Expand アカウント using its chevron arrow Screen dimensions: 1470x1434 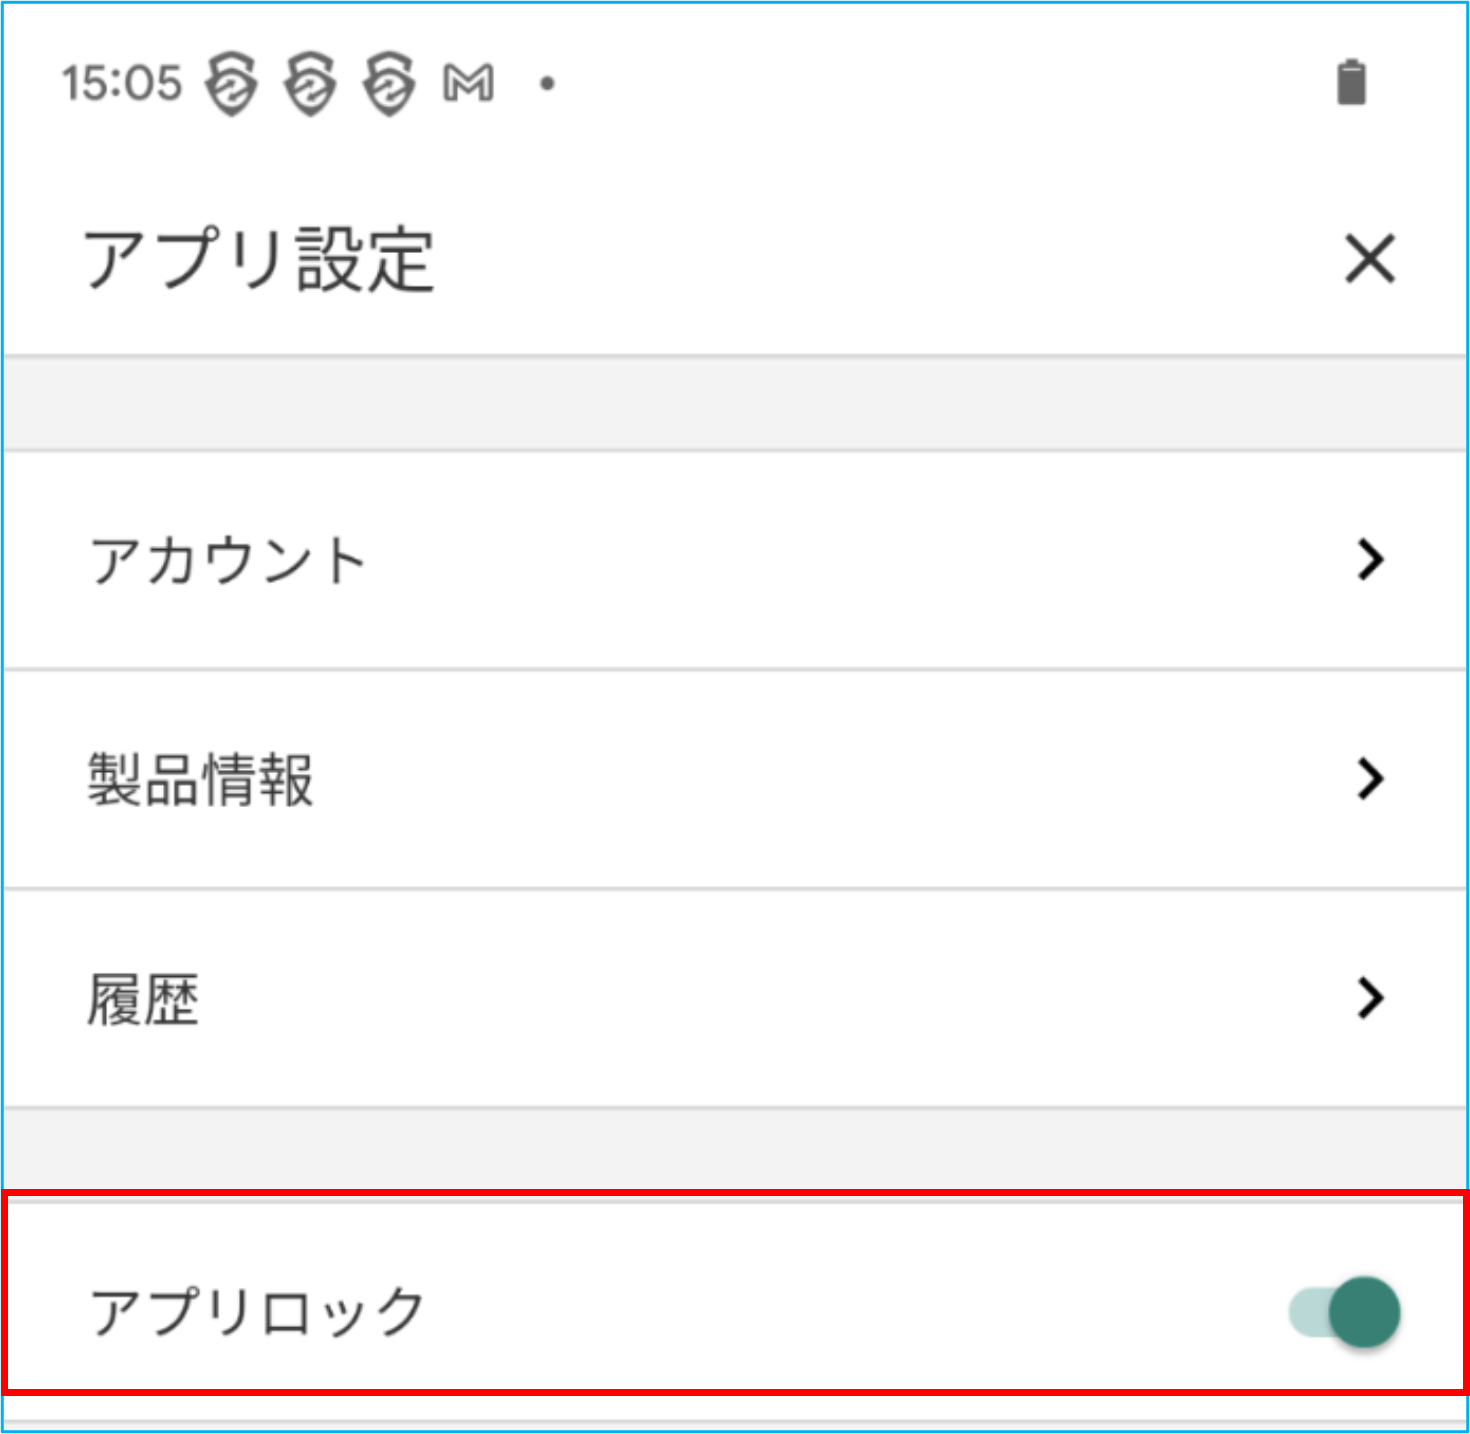[x=1370, y=560]
